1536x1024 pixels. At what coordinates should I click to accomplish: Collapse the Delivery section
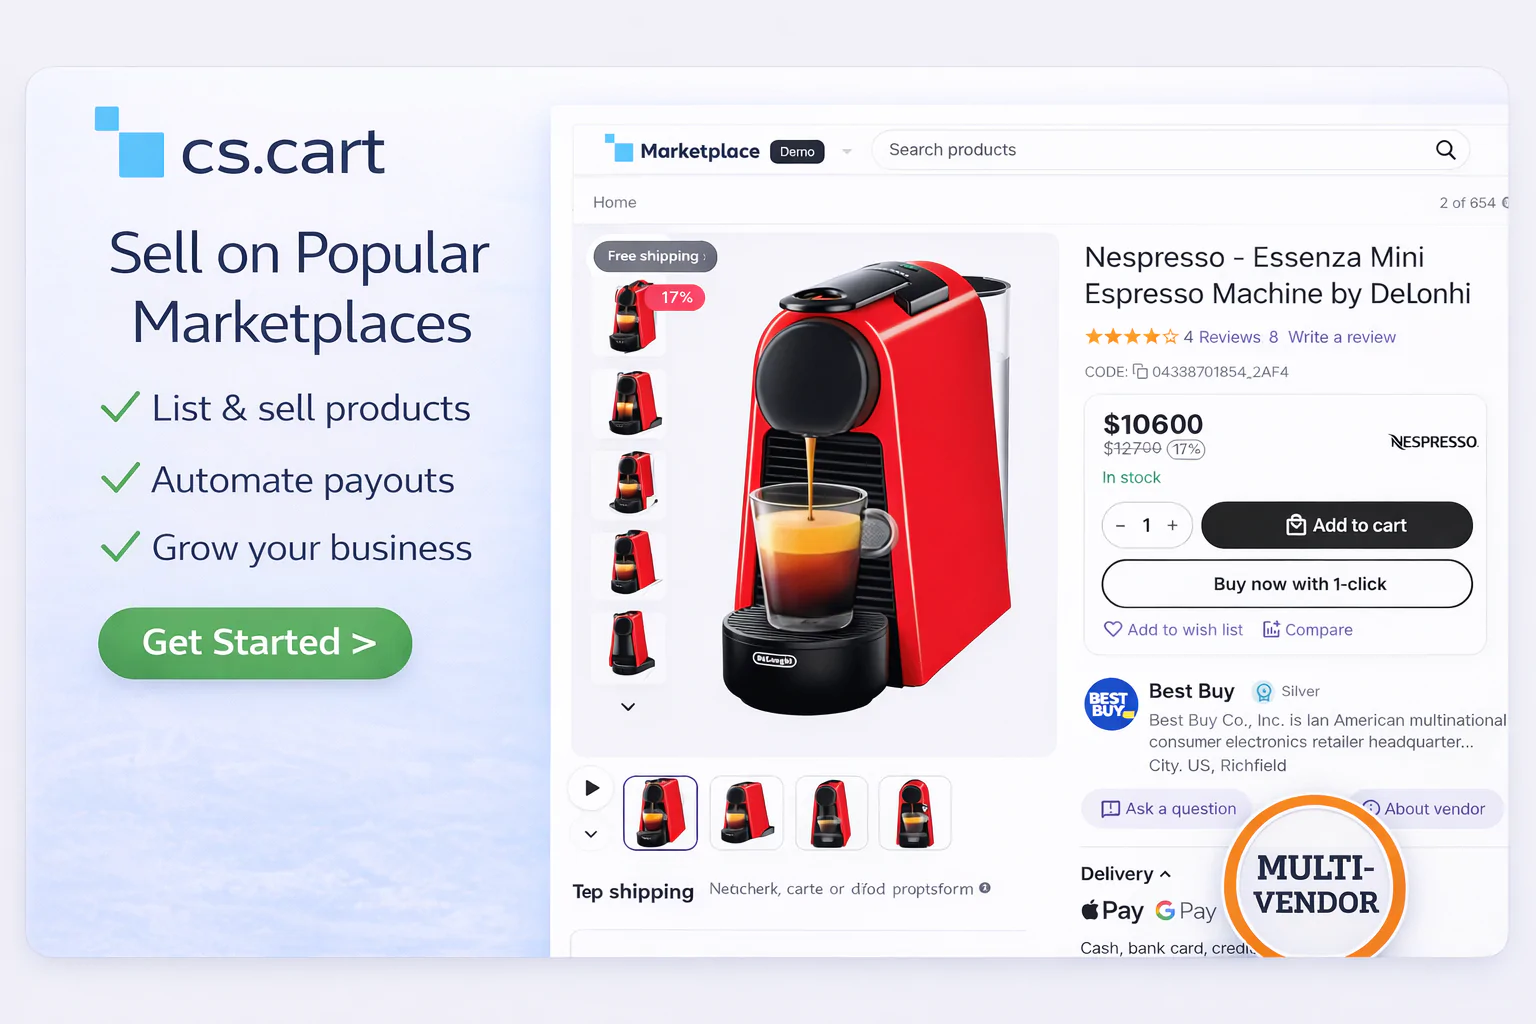coord(1165,874)
